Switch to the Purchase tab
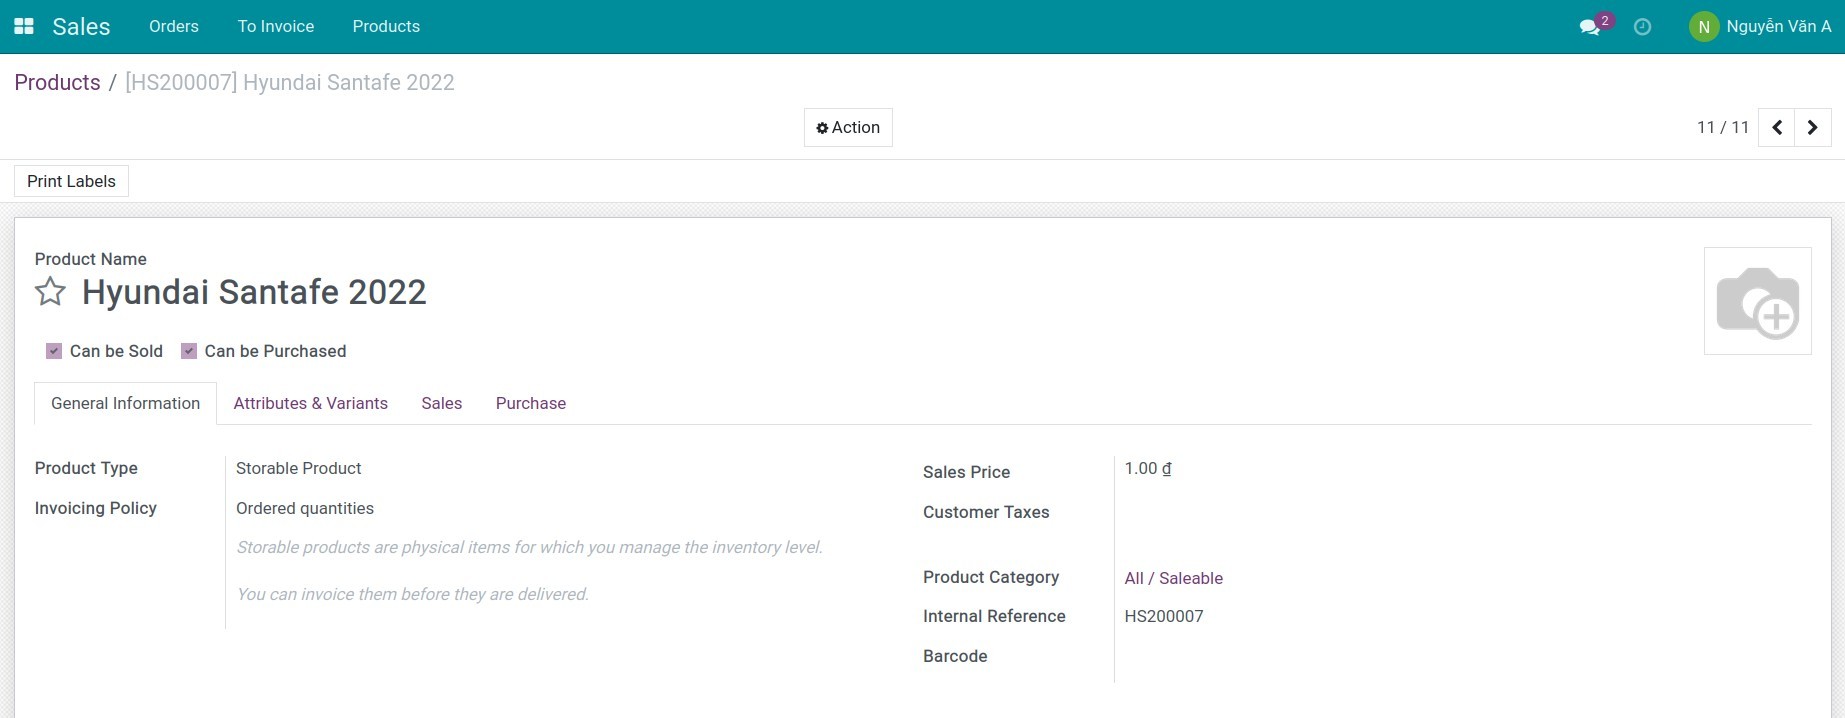The width and height of the screenshot is (1845, 718). pos(530,404)
